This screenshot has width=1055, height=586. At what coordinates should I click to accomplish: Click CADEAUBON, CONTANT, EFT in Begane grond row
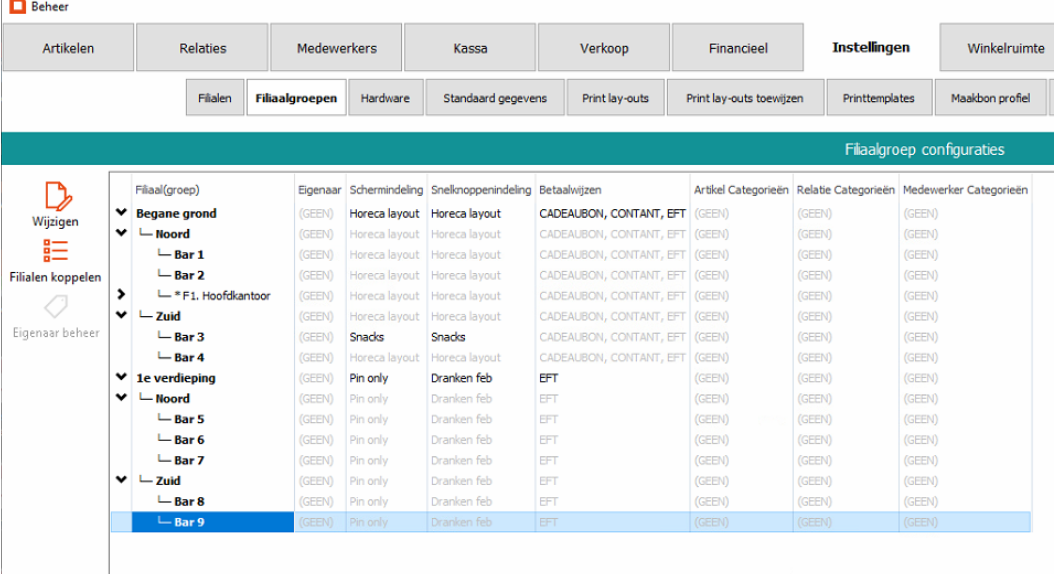(612, 213)
